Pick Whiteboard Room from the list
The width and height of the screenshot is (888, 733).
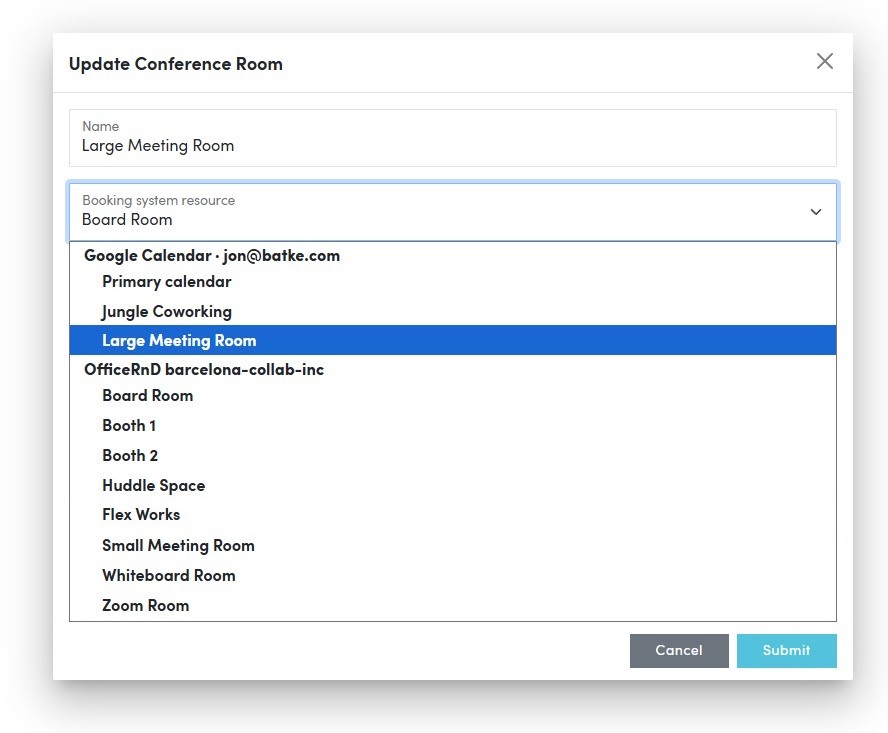point(168,575)
